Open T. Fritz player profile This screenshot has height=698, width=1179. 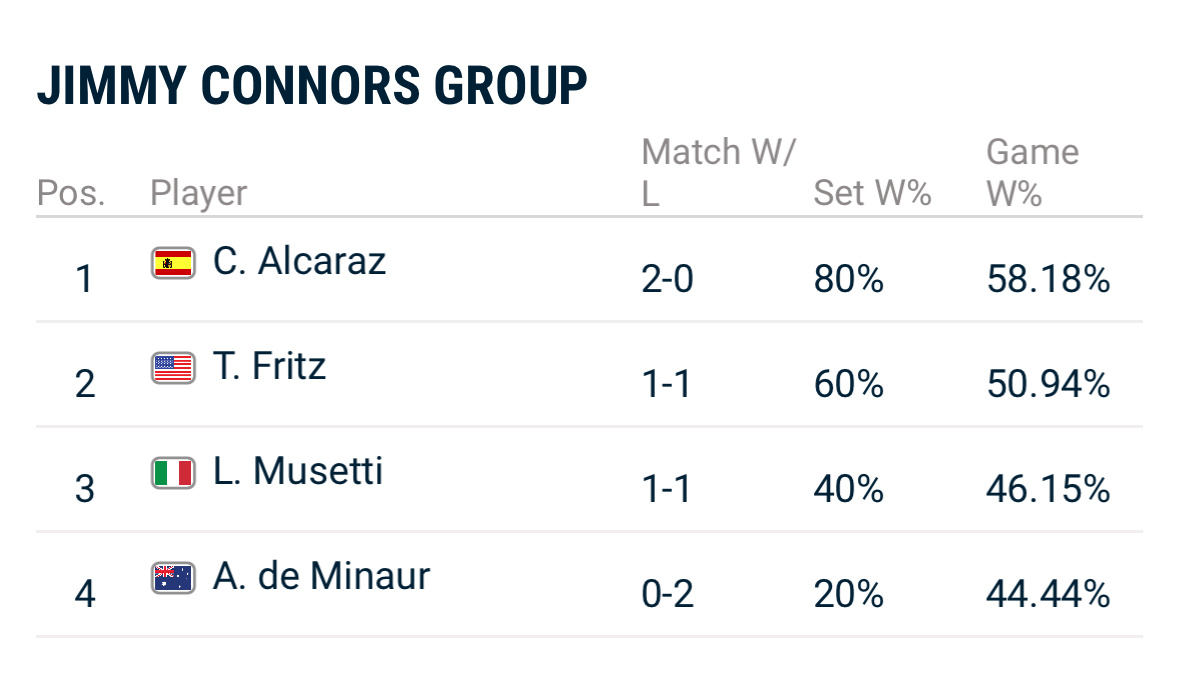(x=269, y=366)
